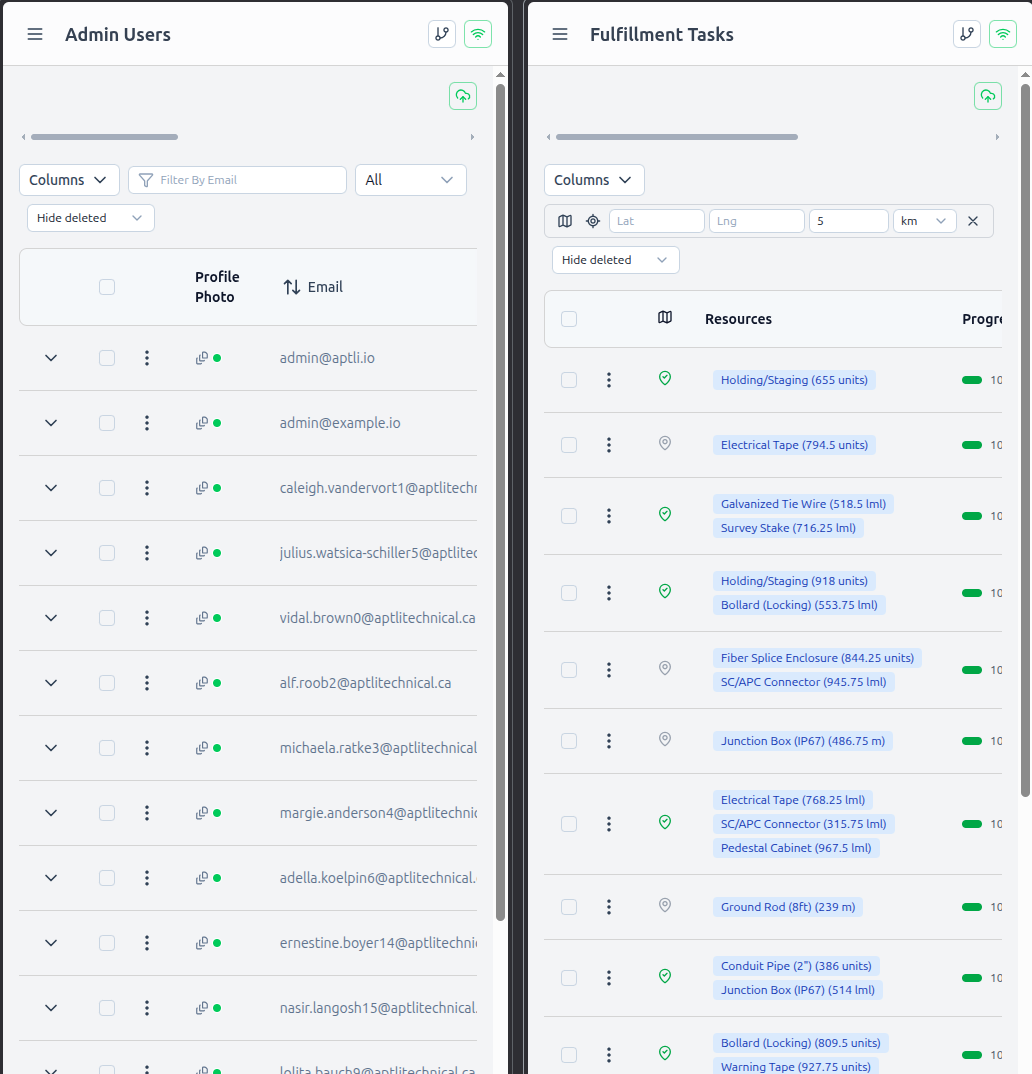The height and width of the screenshot is (1074, 1032).
Task: Check the checkbox for admin@example.io row
Action: [107, 423]
